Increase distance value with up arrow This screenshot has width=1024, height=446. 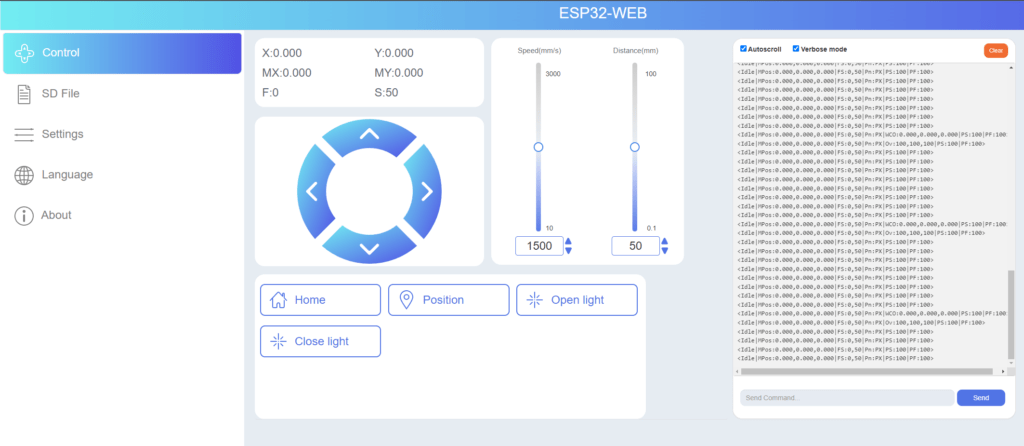tap(665, 241)
